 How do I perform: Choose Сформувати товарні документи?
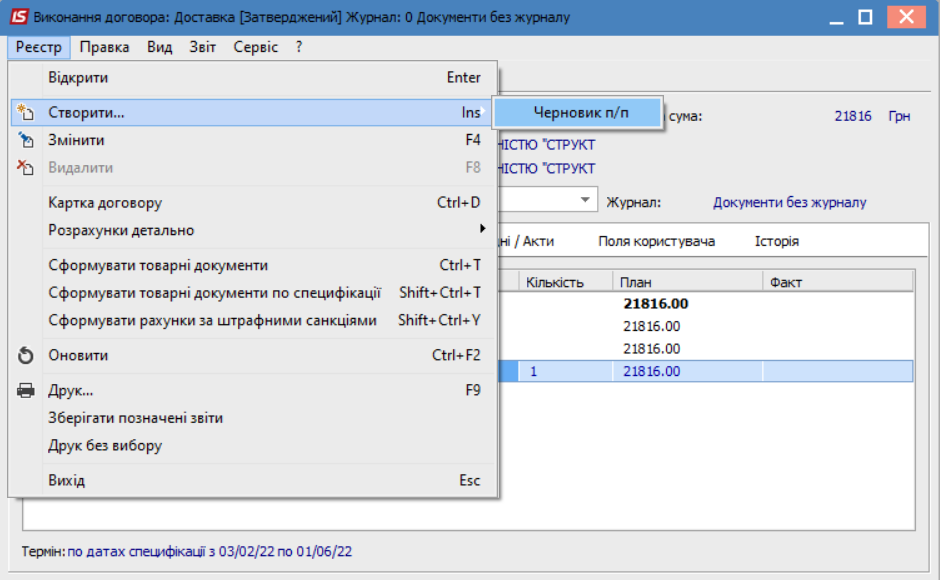[x=254, y=265]
